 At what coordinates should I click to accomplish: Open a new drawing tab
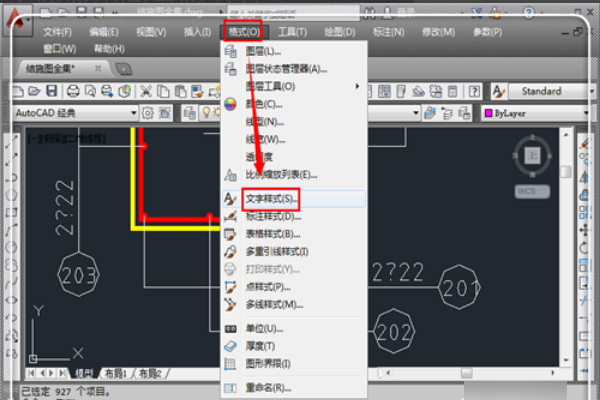(123, 69)
